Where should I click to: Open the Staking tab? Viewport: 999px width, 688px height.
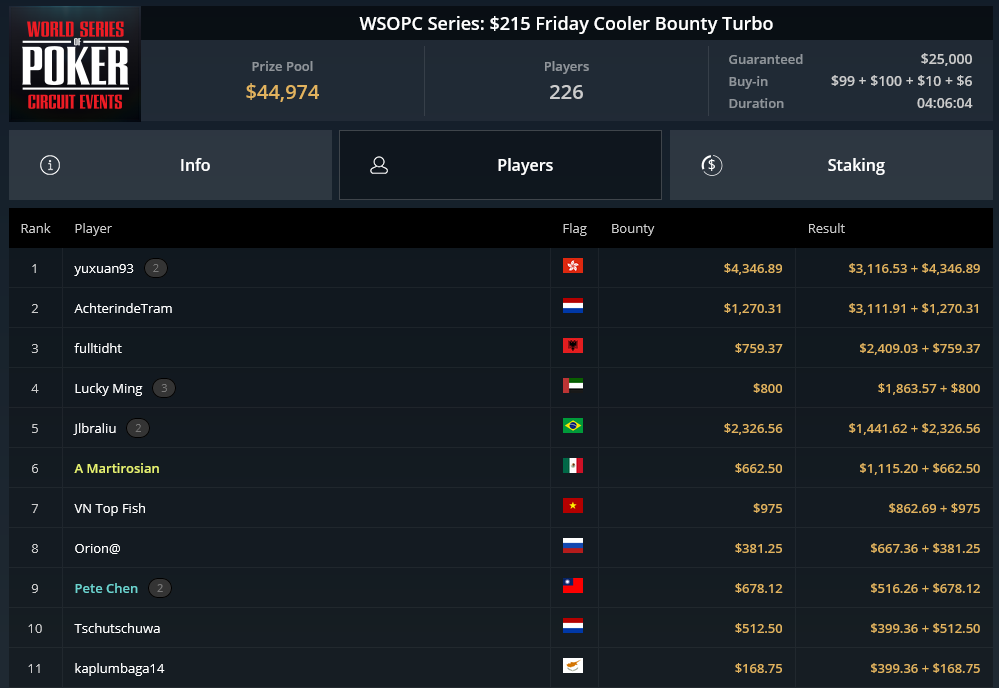pyautogui.click(x=831, y=165)
